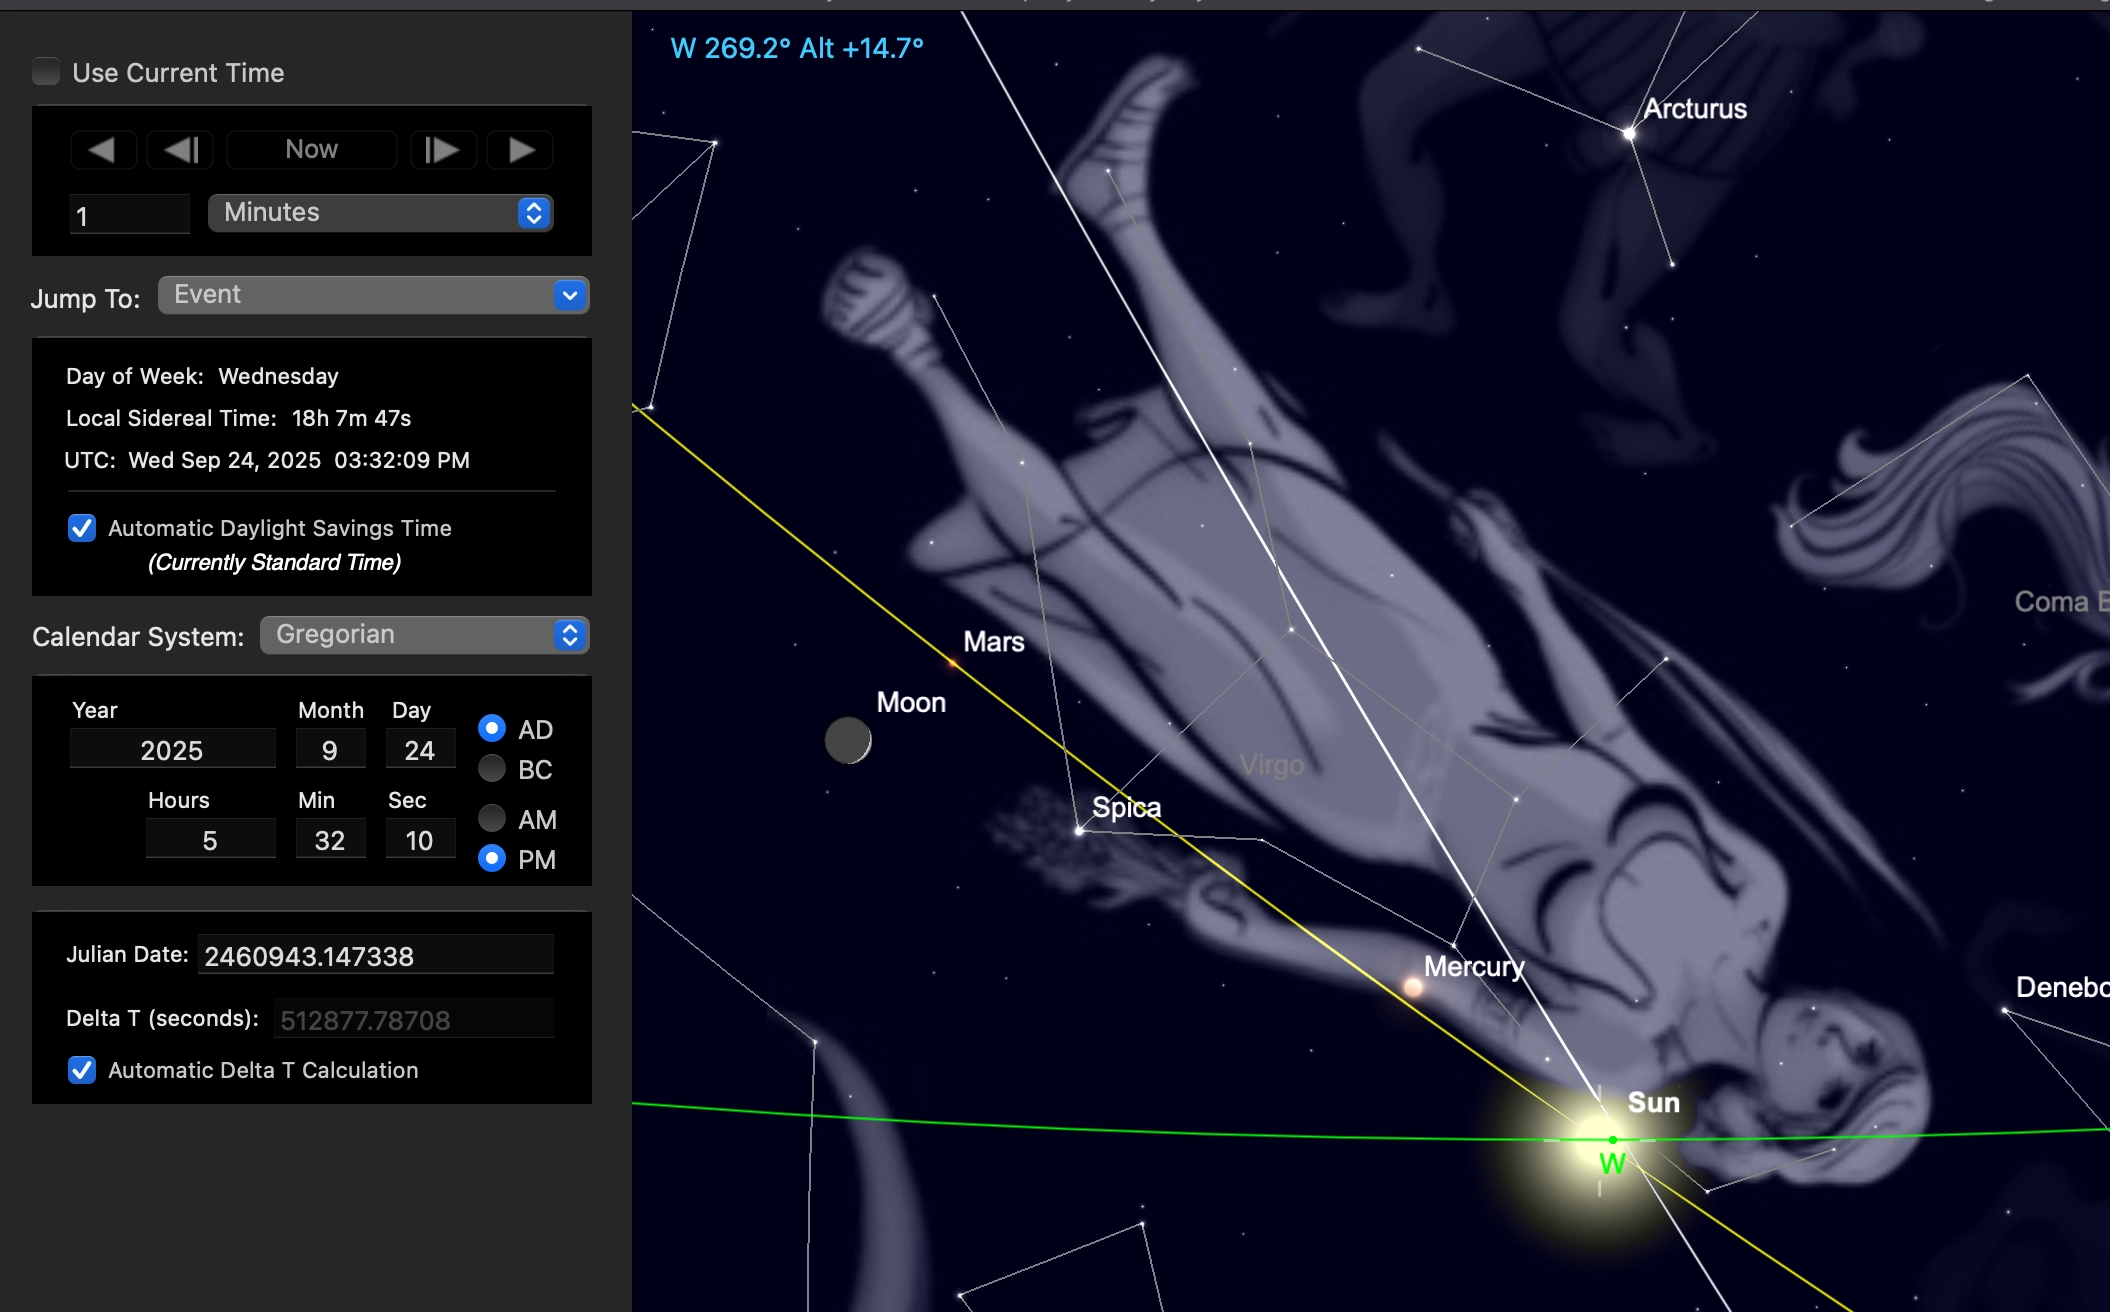
Task: Click the Sun on the horizon
Action: 1598,1138
